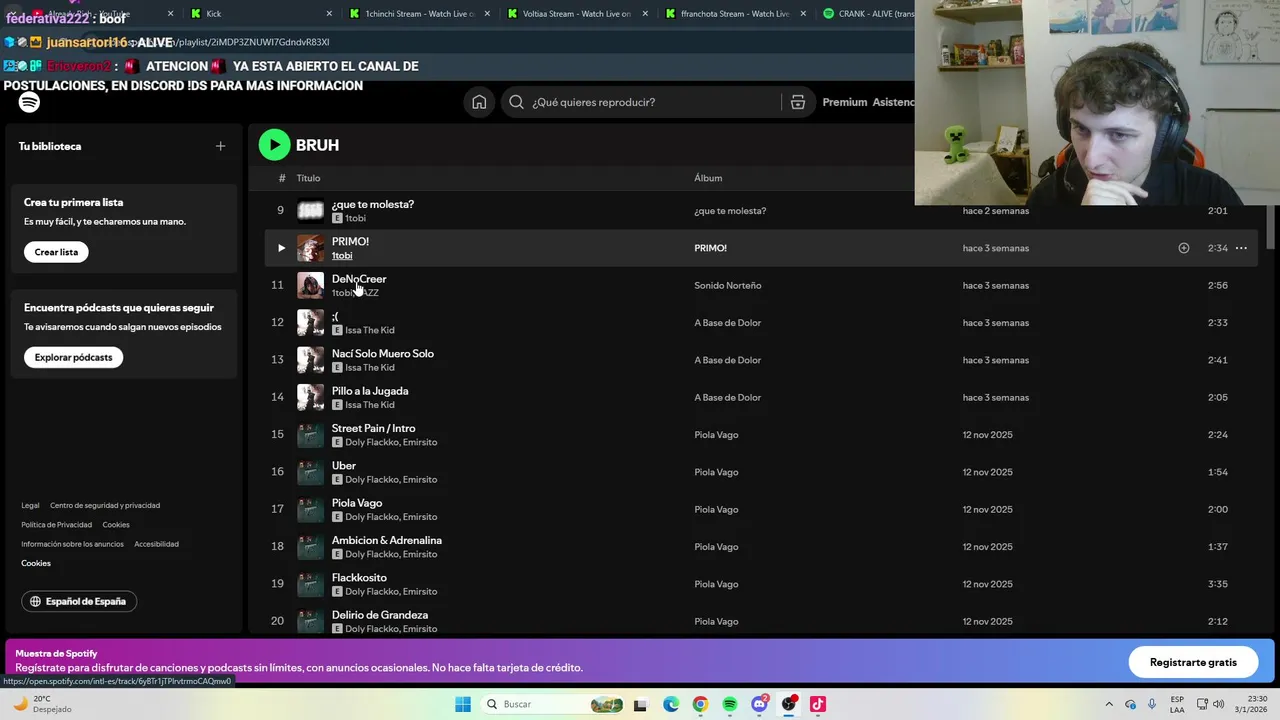Open Issa The Kid under Nací Solo Muero Solo

(x=370, y=368)
